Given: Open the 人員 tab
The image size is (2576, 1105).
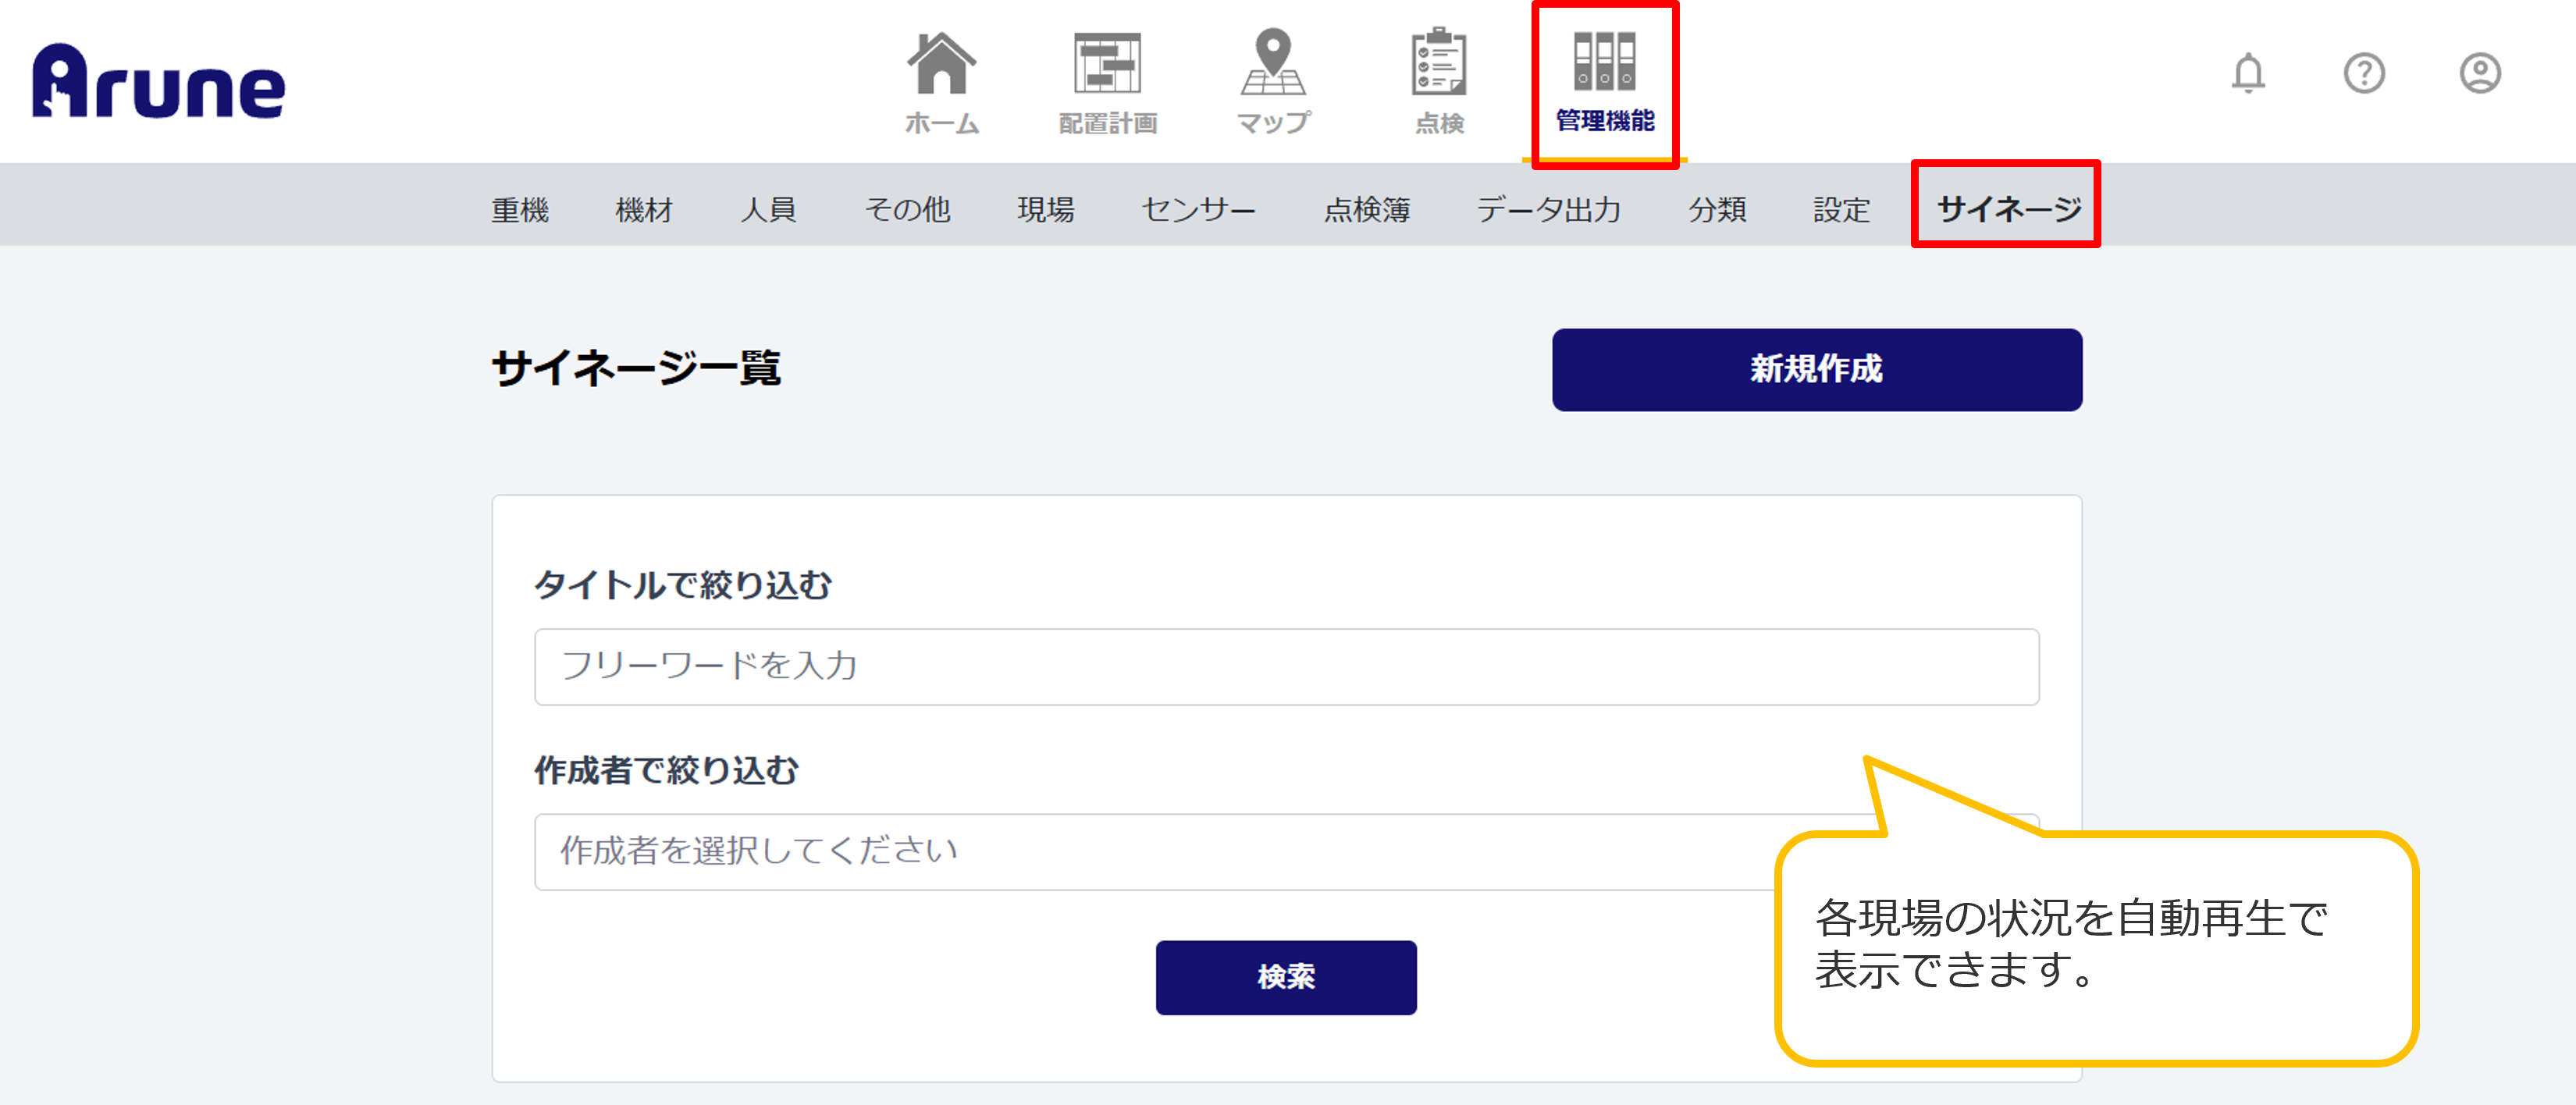Looking at the screenshot, I should [768, 209].
